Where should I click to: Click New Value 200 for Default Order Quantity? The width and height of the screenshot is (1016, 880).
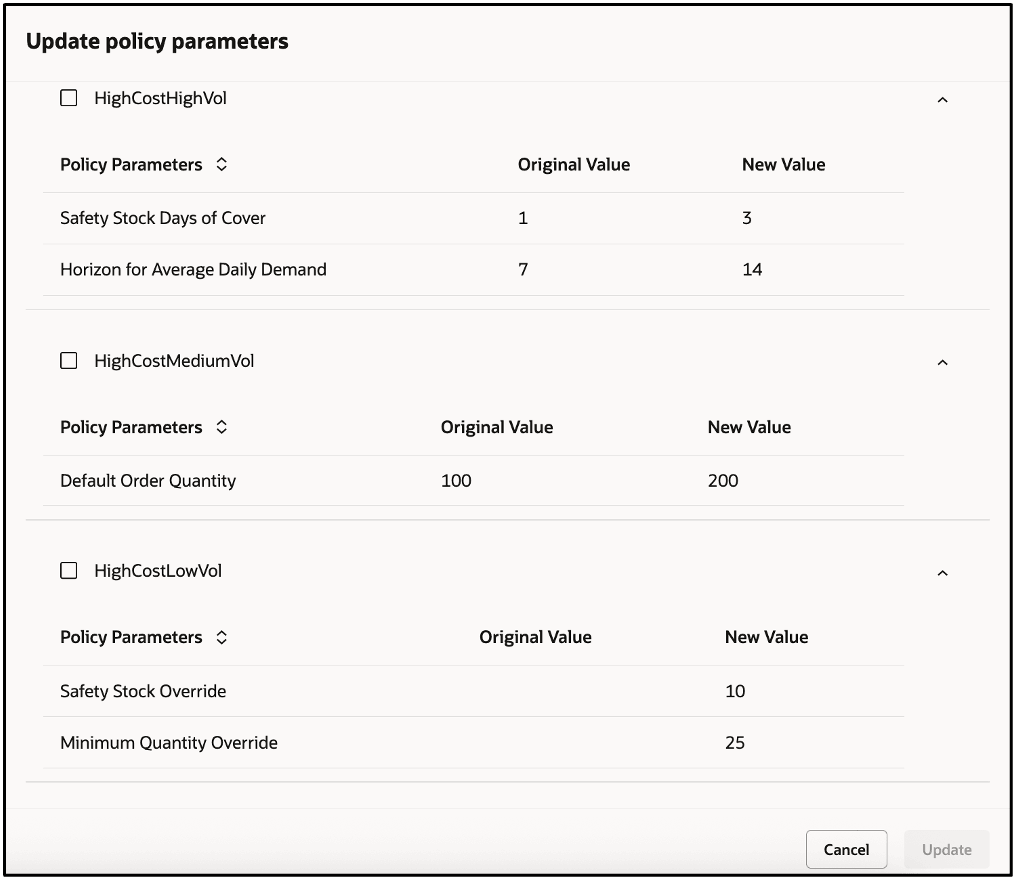pos(723,481)
